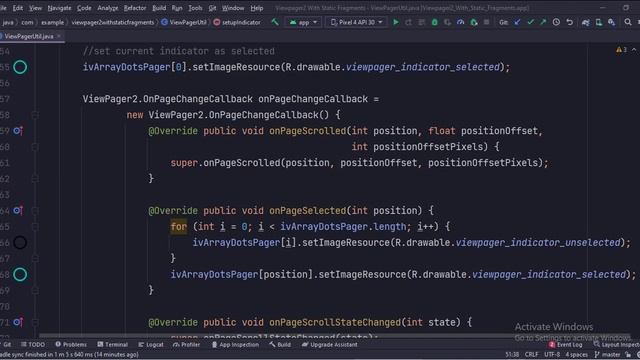Toggle the code fold marker on line 62

35,178
